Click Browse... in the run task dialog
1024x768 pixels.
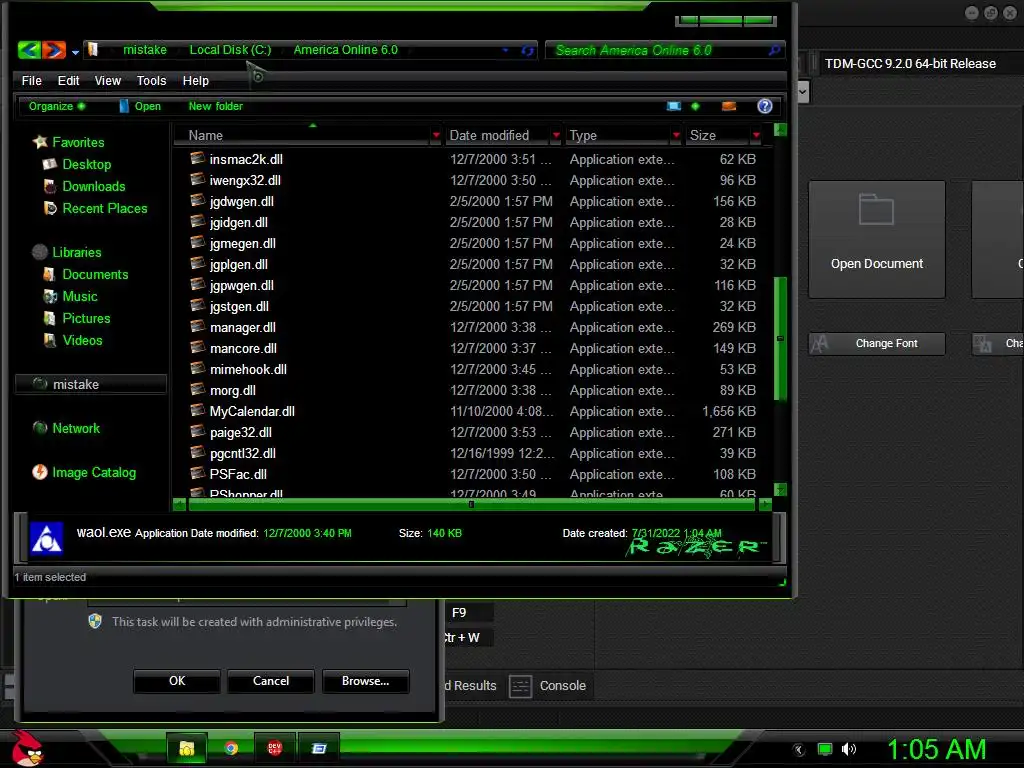tap(366, 681)
